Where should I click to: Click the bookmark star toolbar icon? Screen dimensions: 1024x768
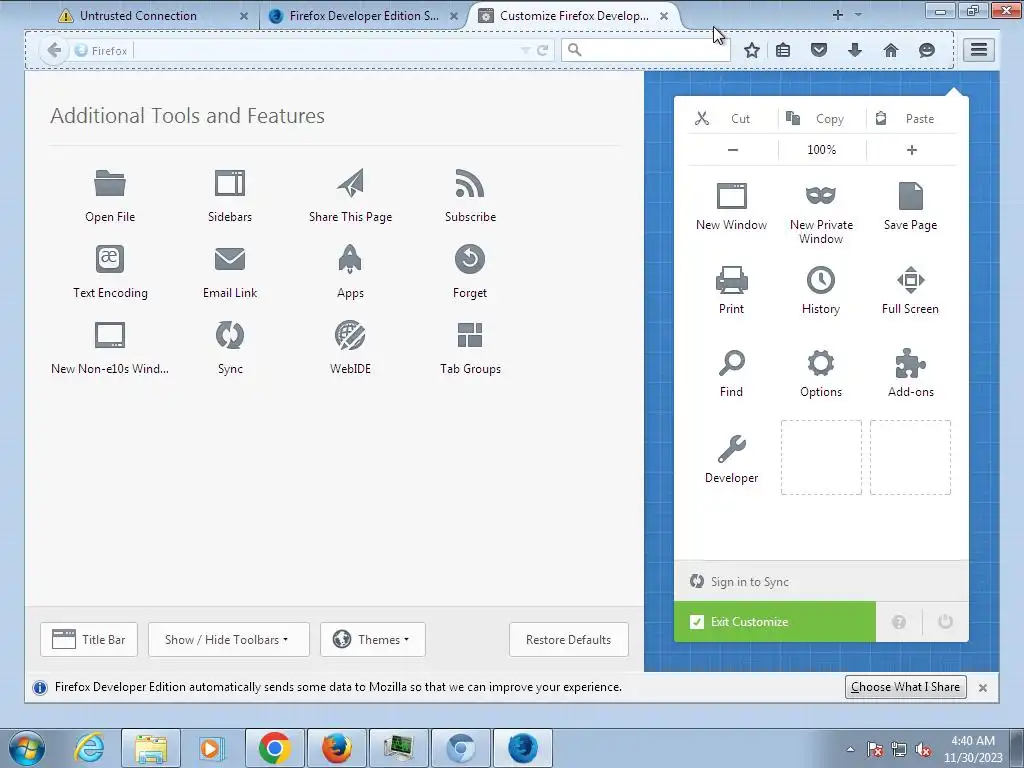[752, 50]
